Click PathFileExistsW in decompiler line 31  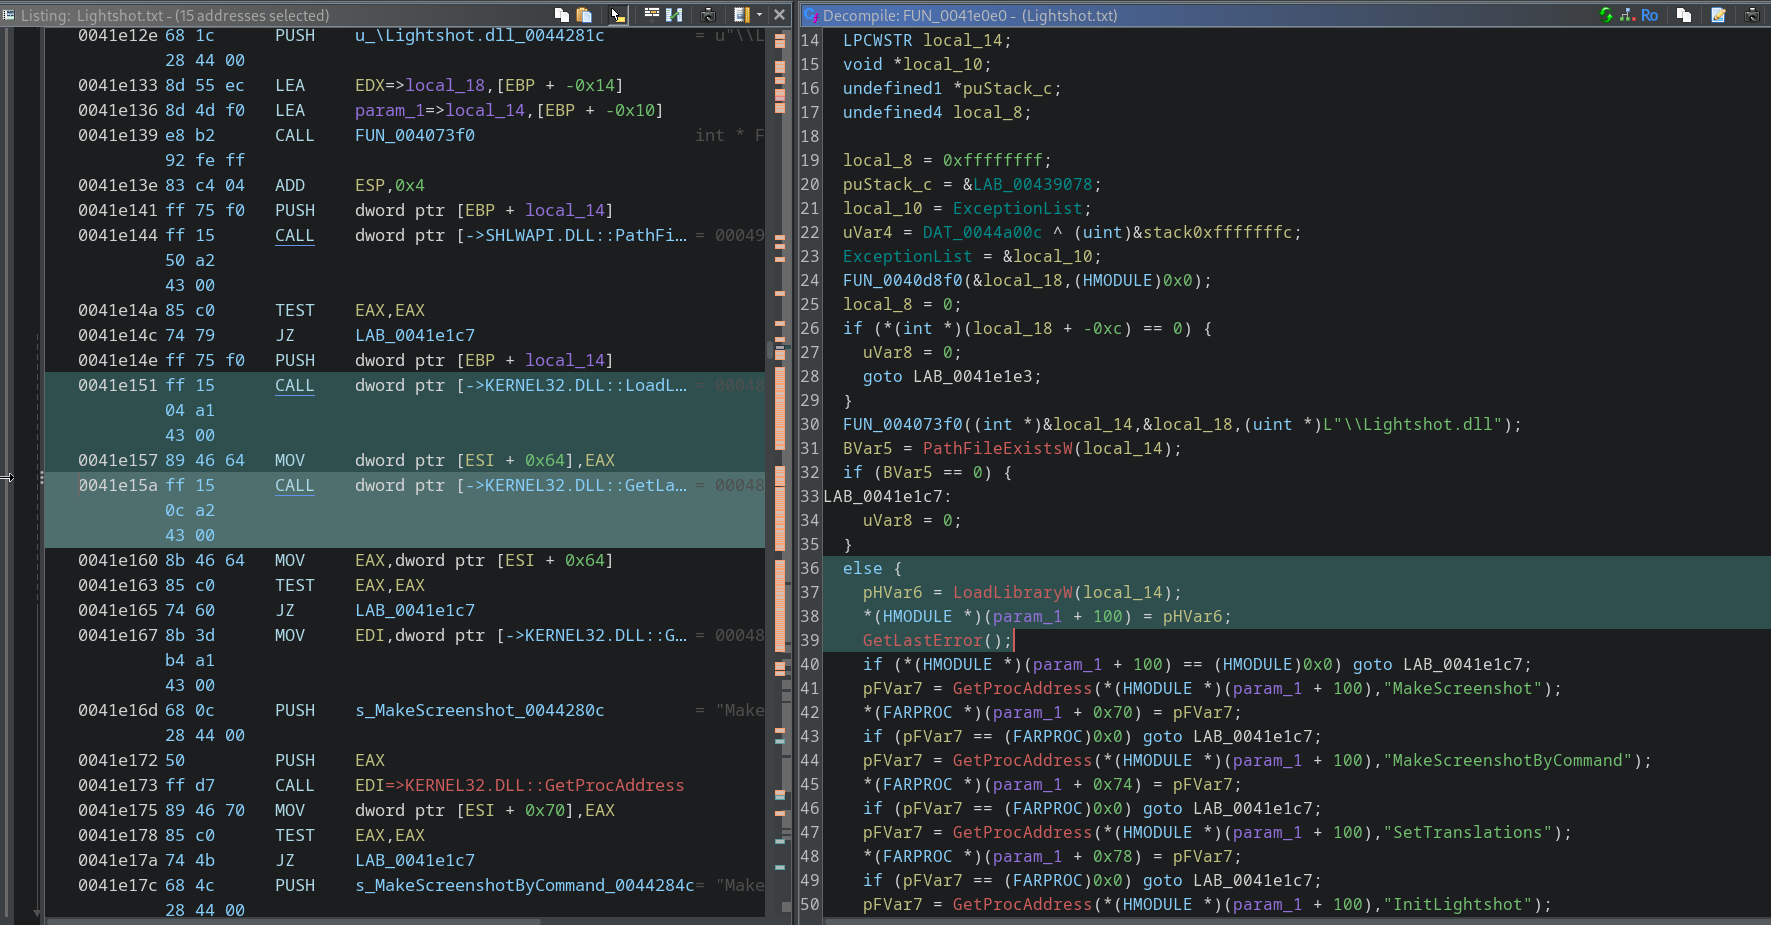996,448
